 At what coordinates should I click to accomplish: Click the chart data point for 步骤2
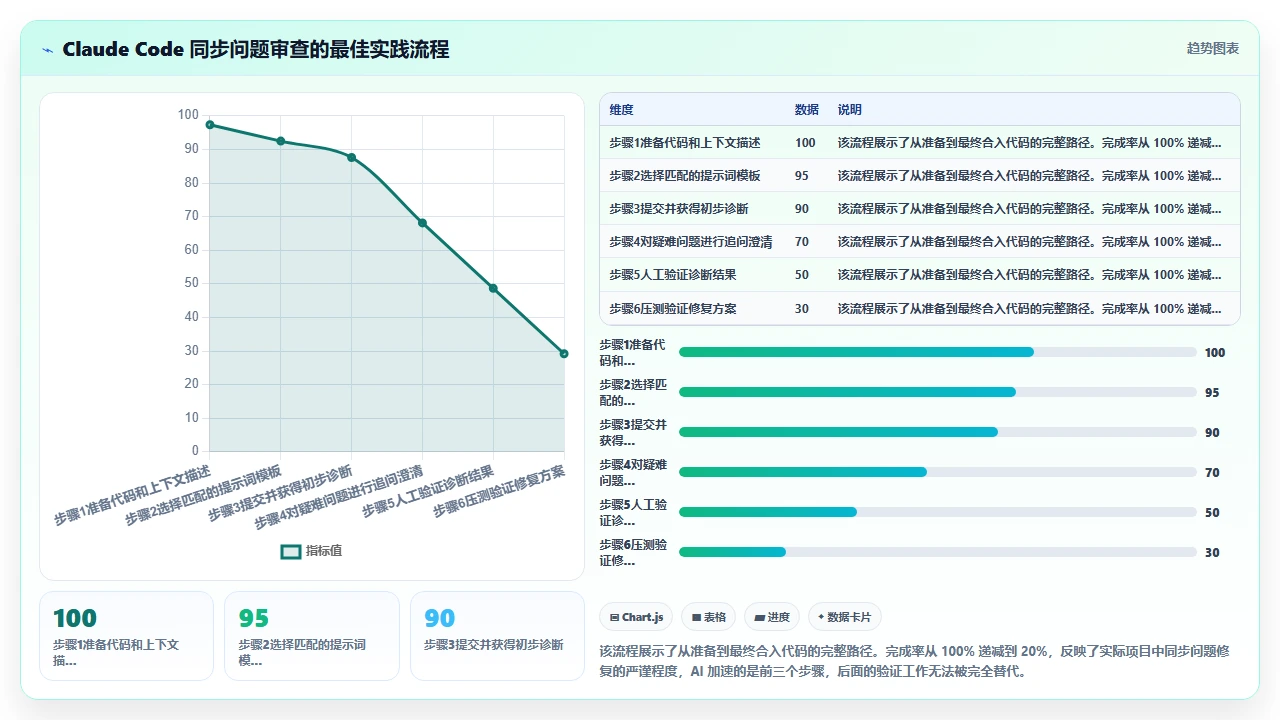[281, 141]
